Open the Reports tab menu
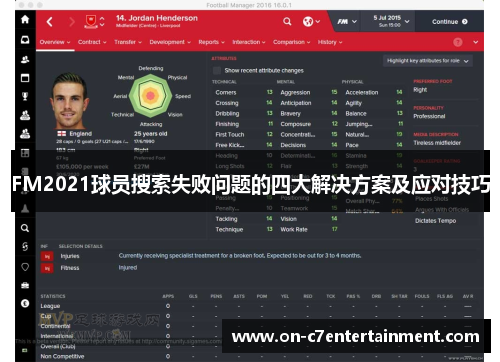 click(x=212, y=42)
